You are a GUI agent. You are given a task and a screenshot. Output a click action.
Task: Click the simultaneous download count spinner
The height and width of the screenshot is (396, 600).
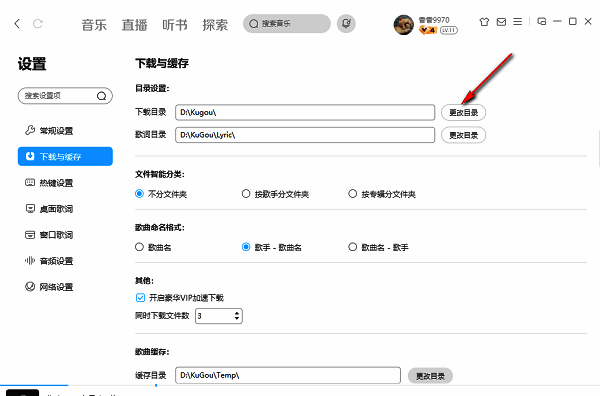tap(219, 316)
